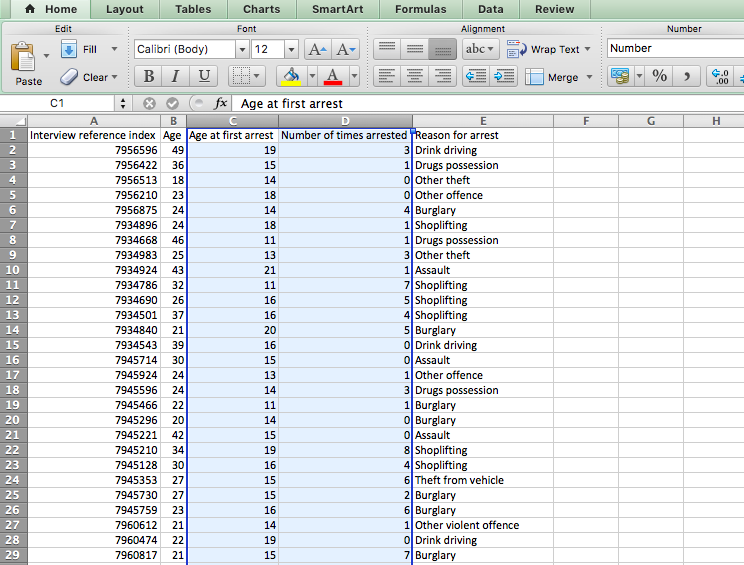Toggle bold formatting

point(149,76)
